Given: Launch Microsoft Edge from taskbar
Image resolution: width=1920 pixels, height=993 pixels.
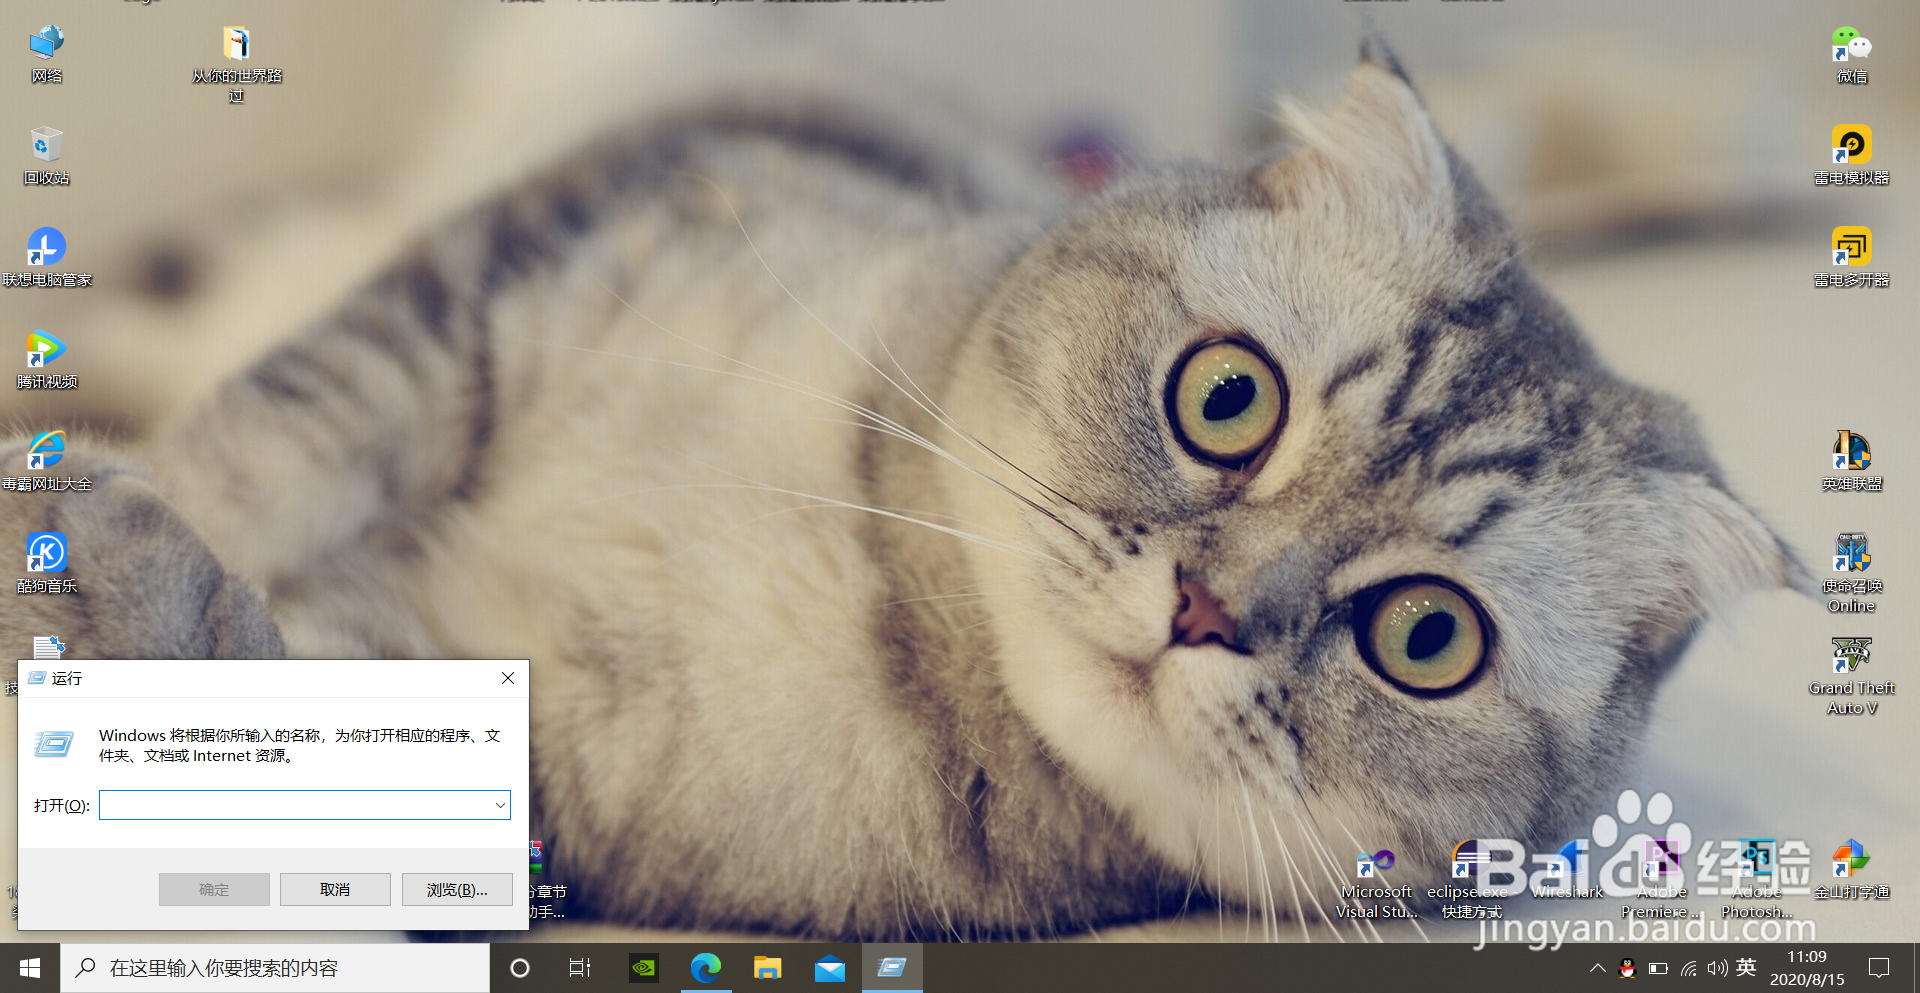Looking at the screenshot, I should [x=706, y=968].
